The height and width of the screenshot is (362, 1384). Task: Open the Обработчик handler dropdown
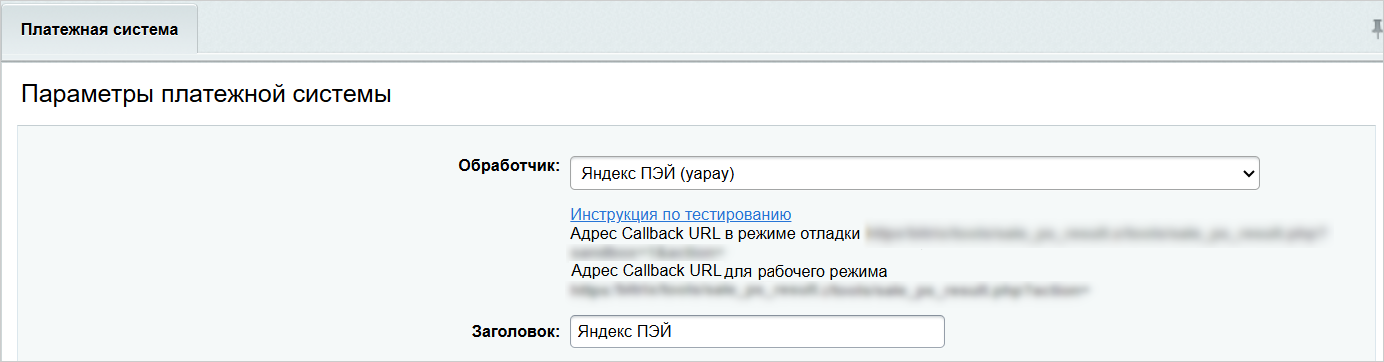coord(914,173)
